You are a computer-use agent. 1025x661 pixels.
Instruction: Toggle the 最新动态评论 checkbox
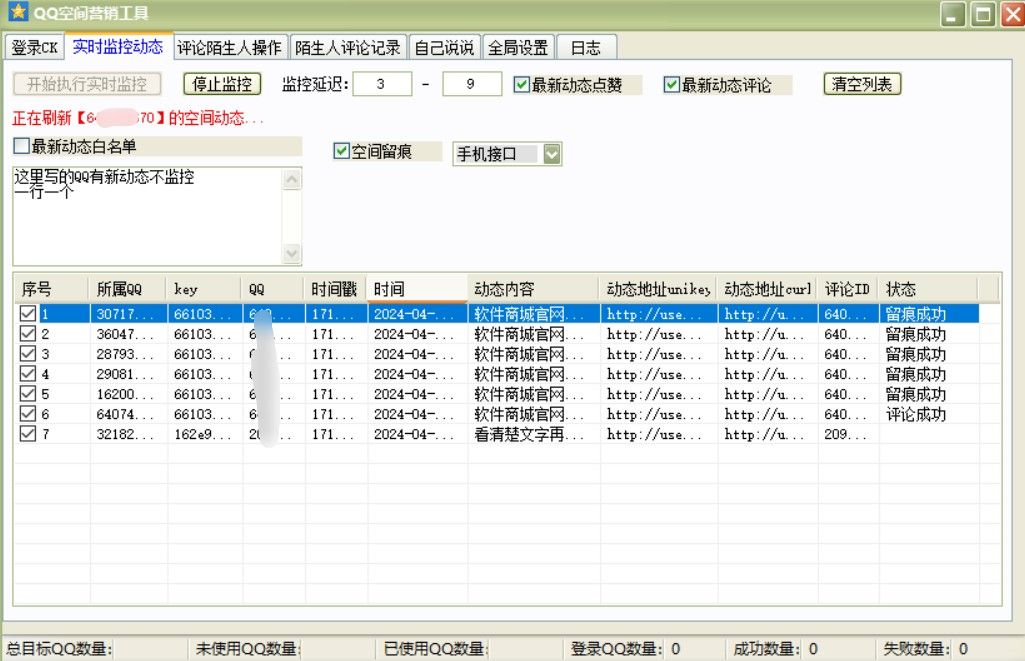click(x=671, y=84)
